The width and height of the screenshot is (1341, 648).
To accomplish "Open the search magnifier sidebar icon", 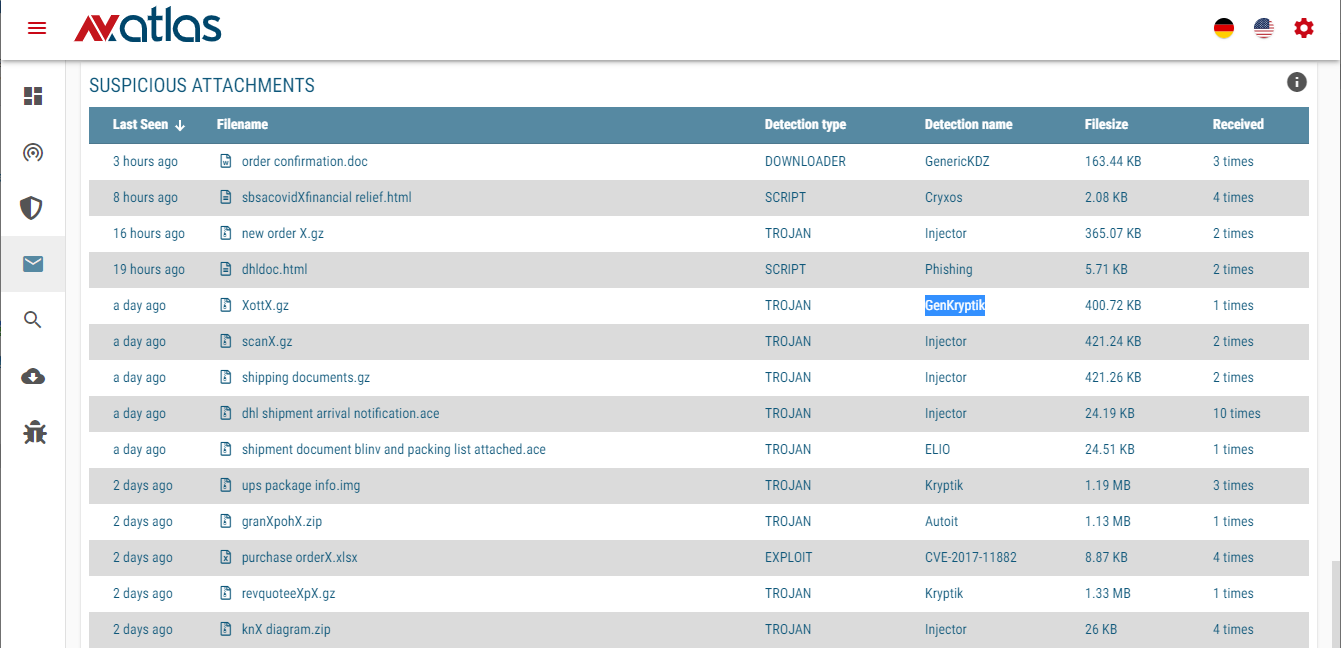I will 33,320.
